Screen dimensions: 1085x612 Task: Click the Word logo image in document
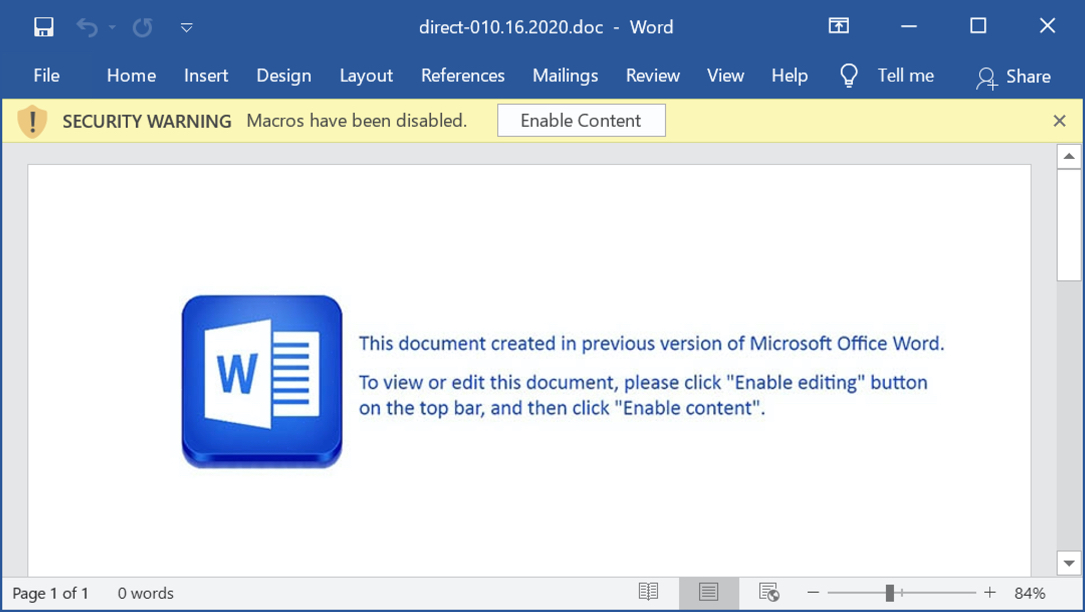click(262, 381)
